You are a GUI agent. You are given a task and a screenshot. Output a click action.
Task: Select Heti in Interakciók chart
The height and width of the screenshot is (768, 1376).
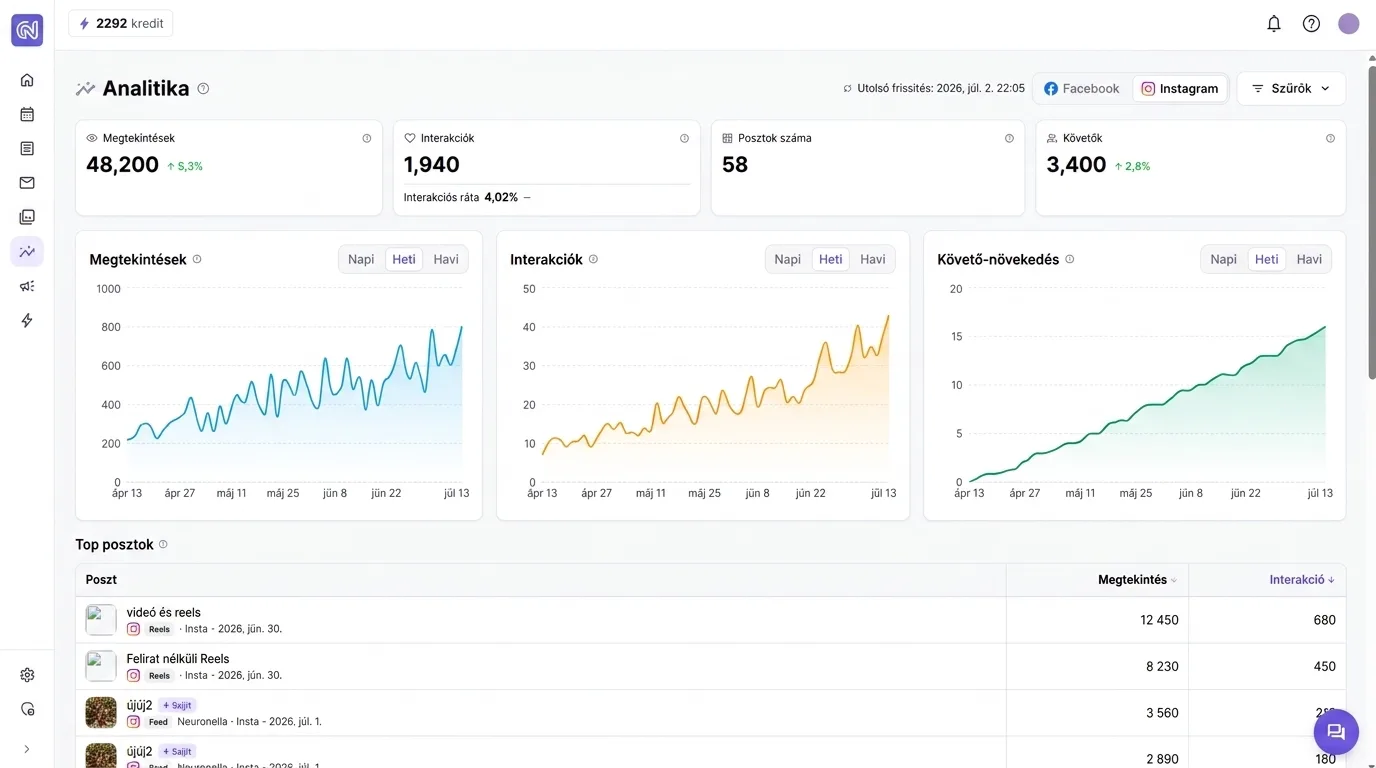click(831, 259)
